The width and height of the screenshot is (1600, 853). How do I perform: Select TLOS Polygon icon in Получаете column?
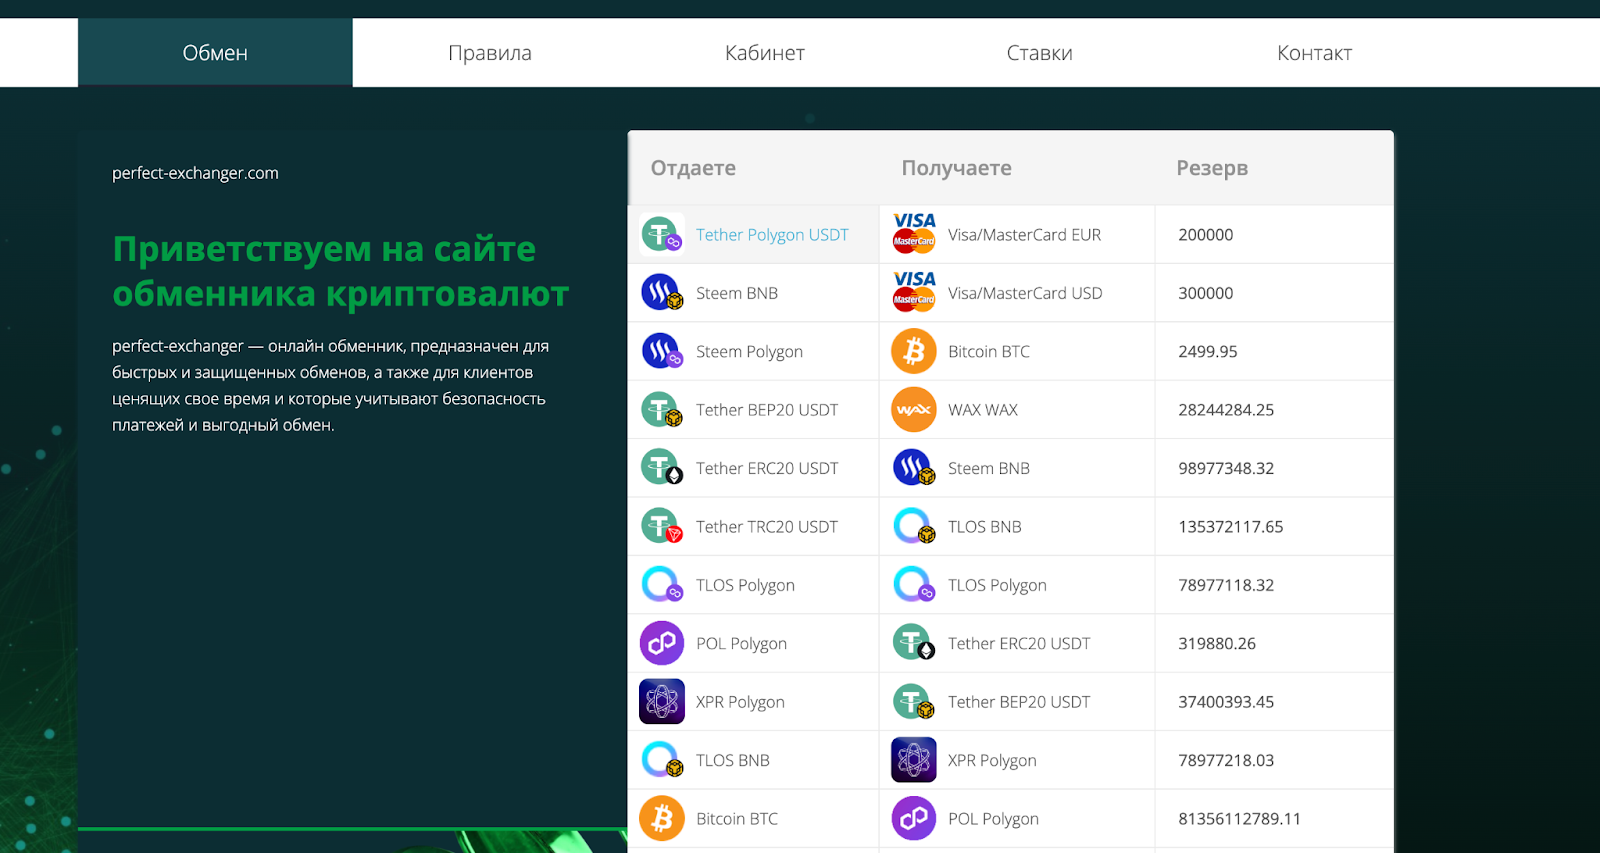[x=913, y=585]
